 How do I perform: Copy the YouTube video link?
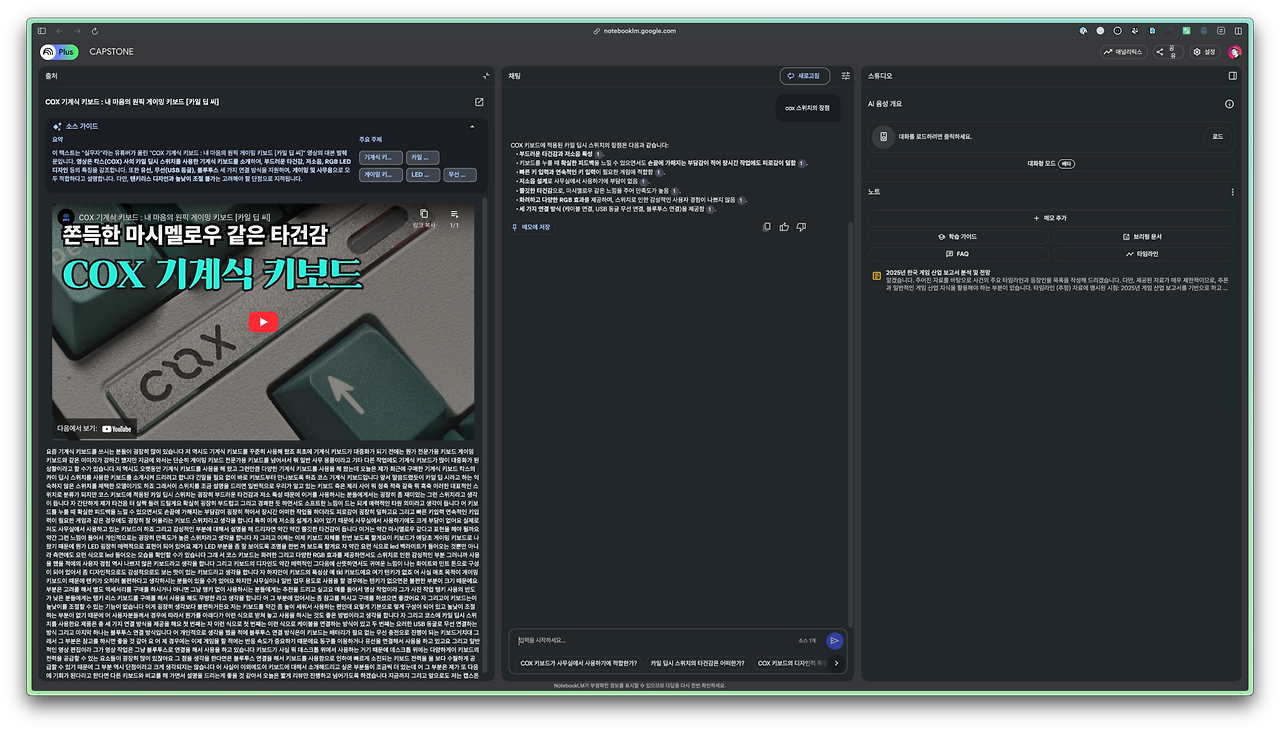[423, 216]
